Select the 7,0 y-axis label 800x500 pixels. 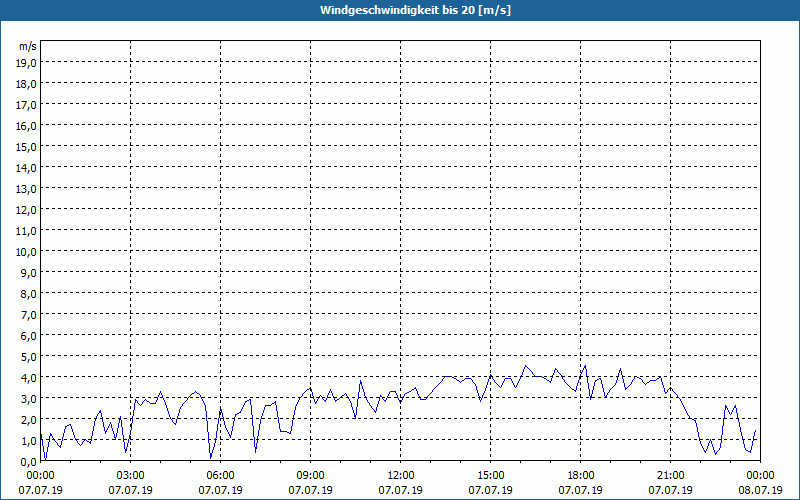(28, 315)
